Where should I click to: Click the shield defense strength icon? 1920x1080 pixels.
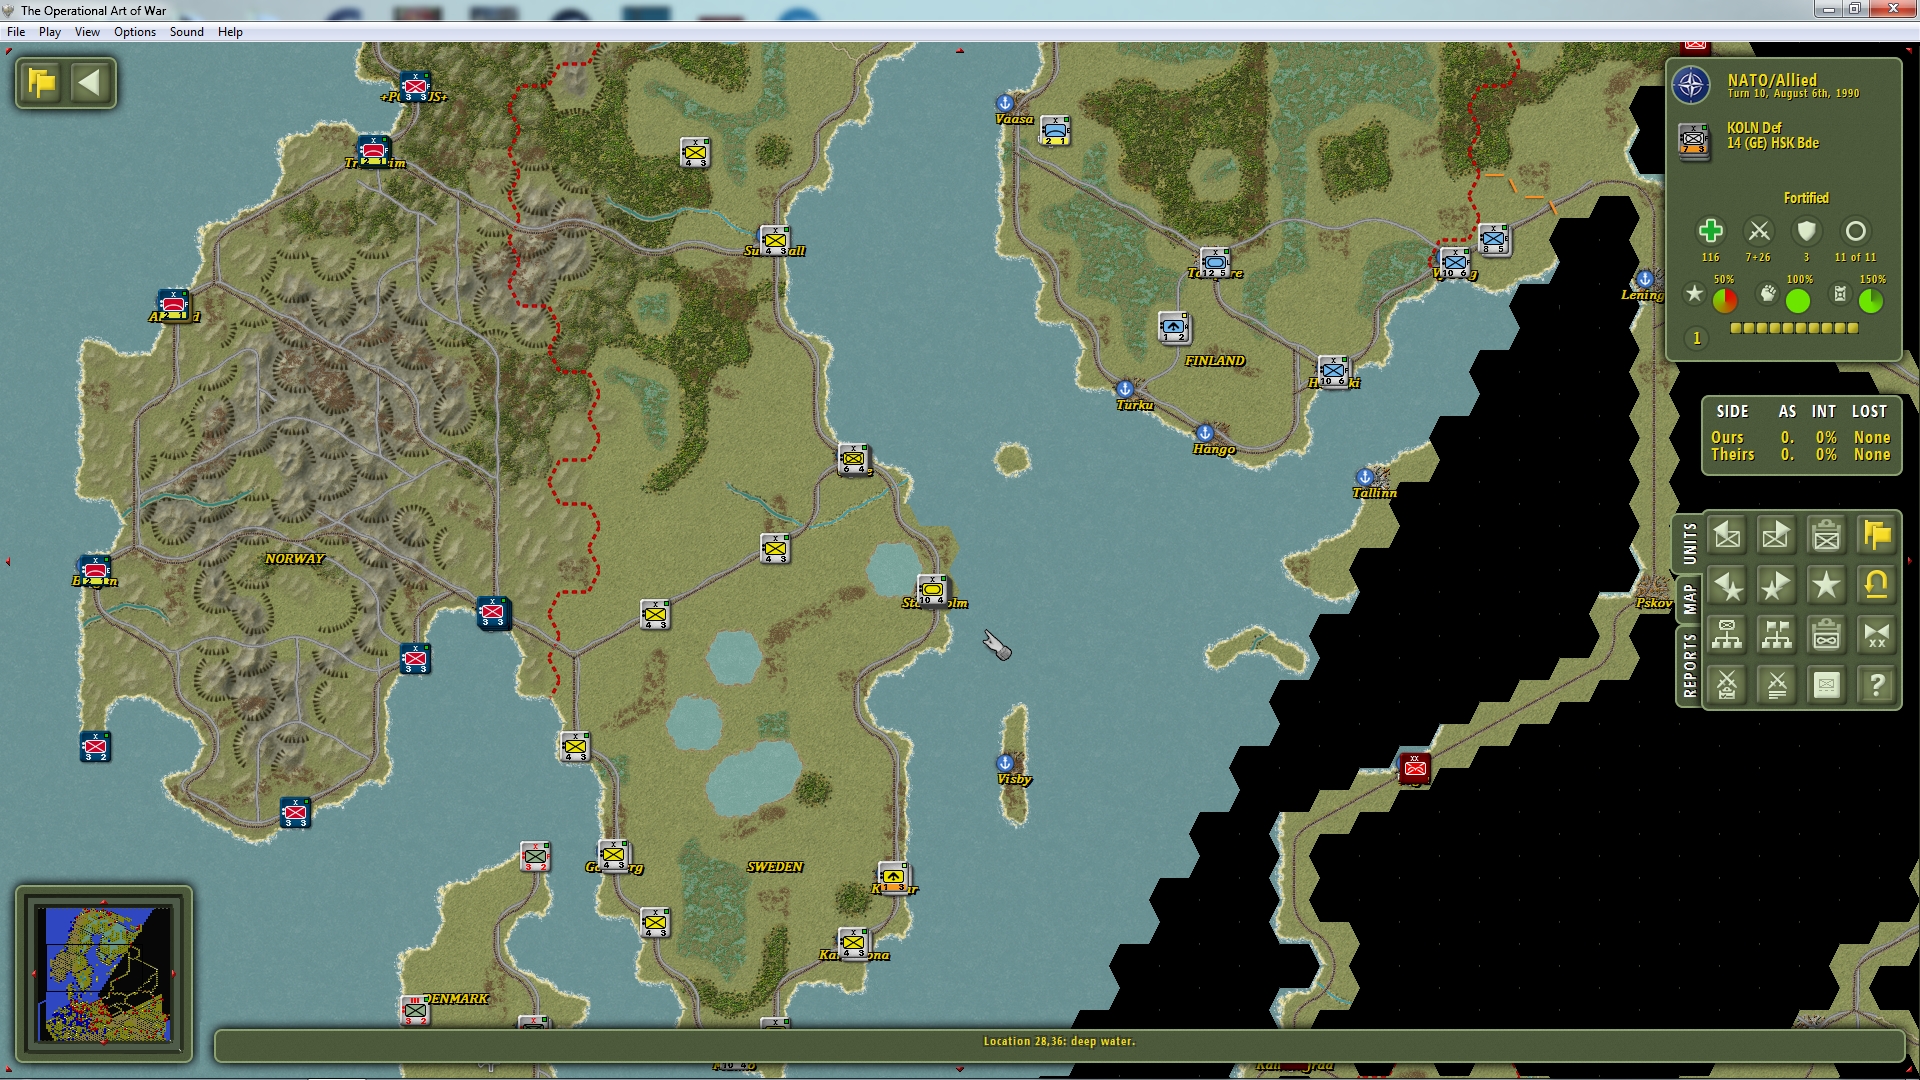(x=1806, y=231)
